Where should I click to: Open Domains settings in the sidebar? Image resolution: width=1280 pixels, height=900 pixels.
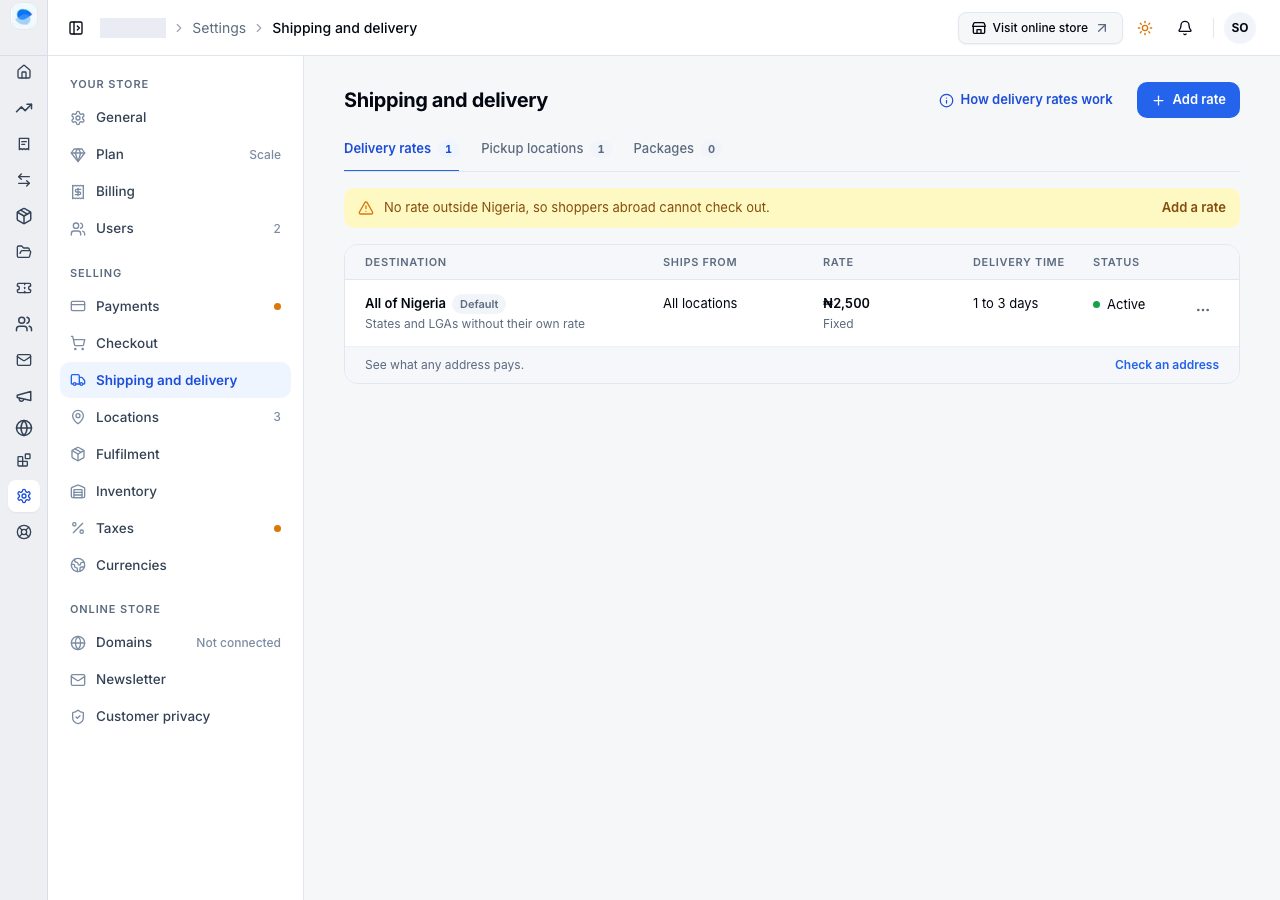(176, 642)
